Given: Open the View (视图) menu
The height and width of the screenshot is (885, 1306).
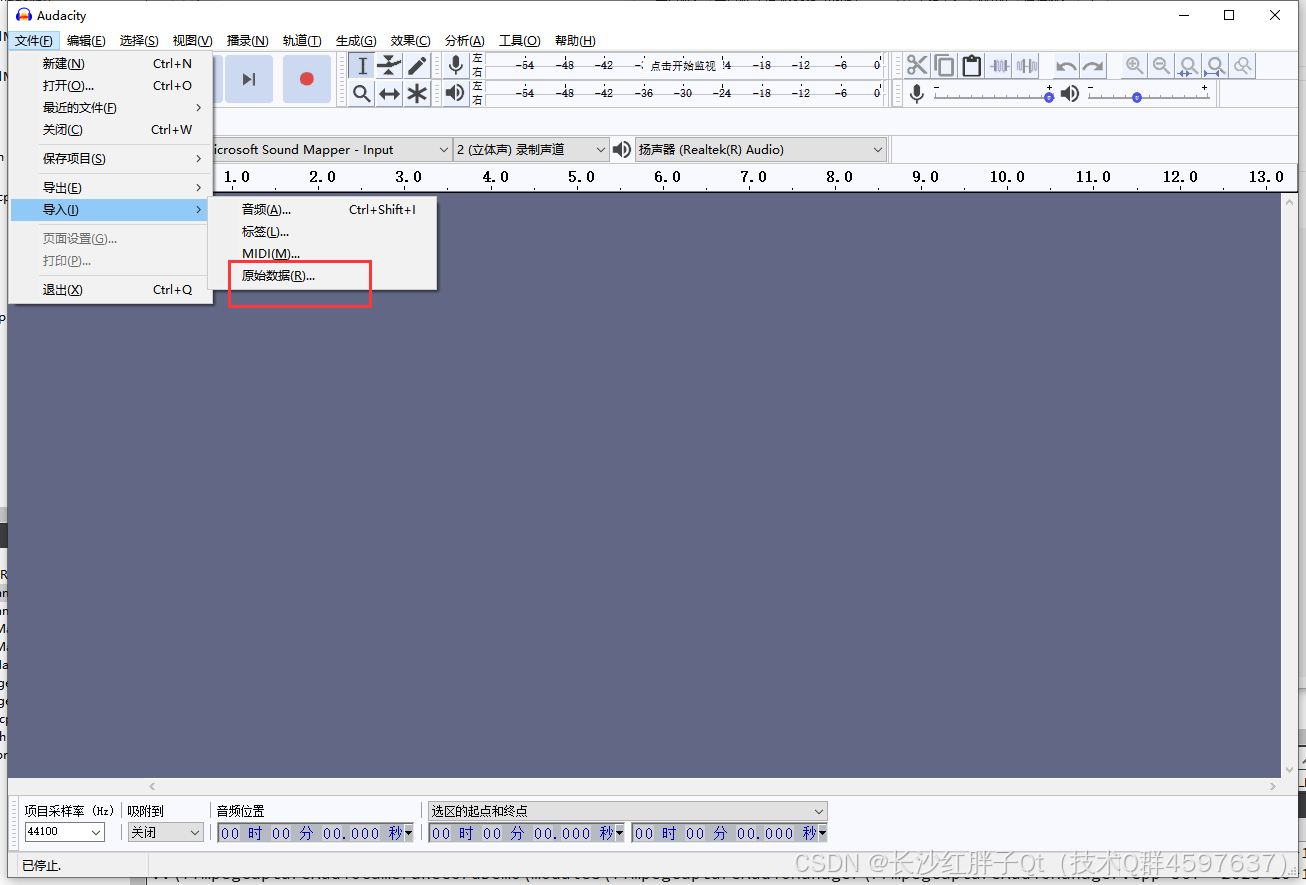Looking at the screenshot, I should point(192,41).
